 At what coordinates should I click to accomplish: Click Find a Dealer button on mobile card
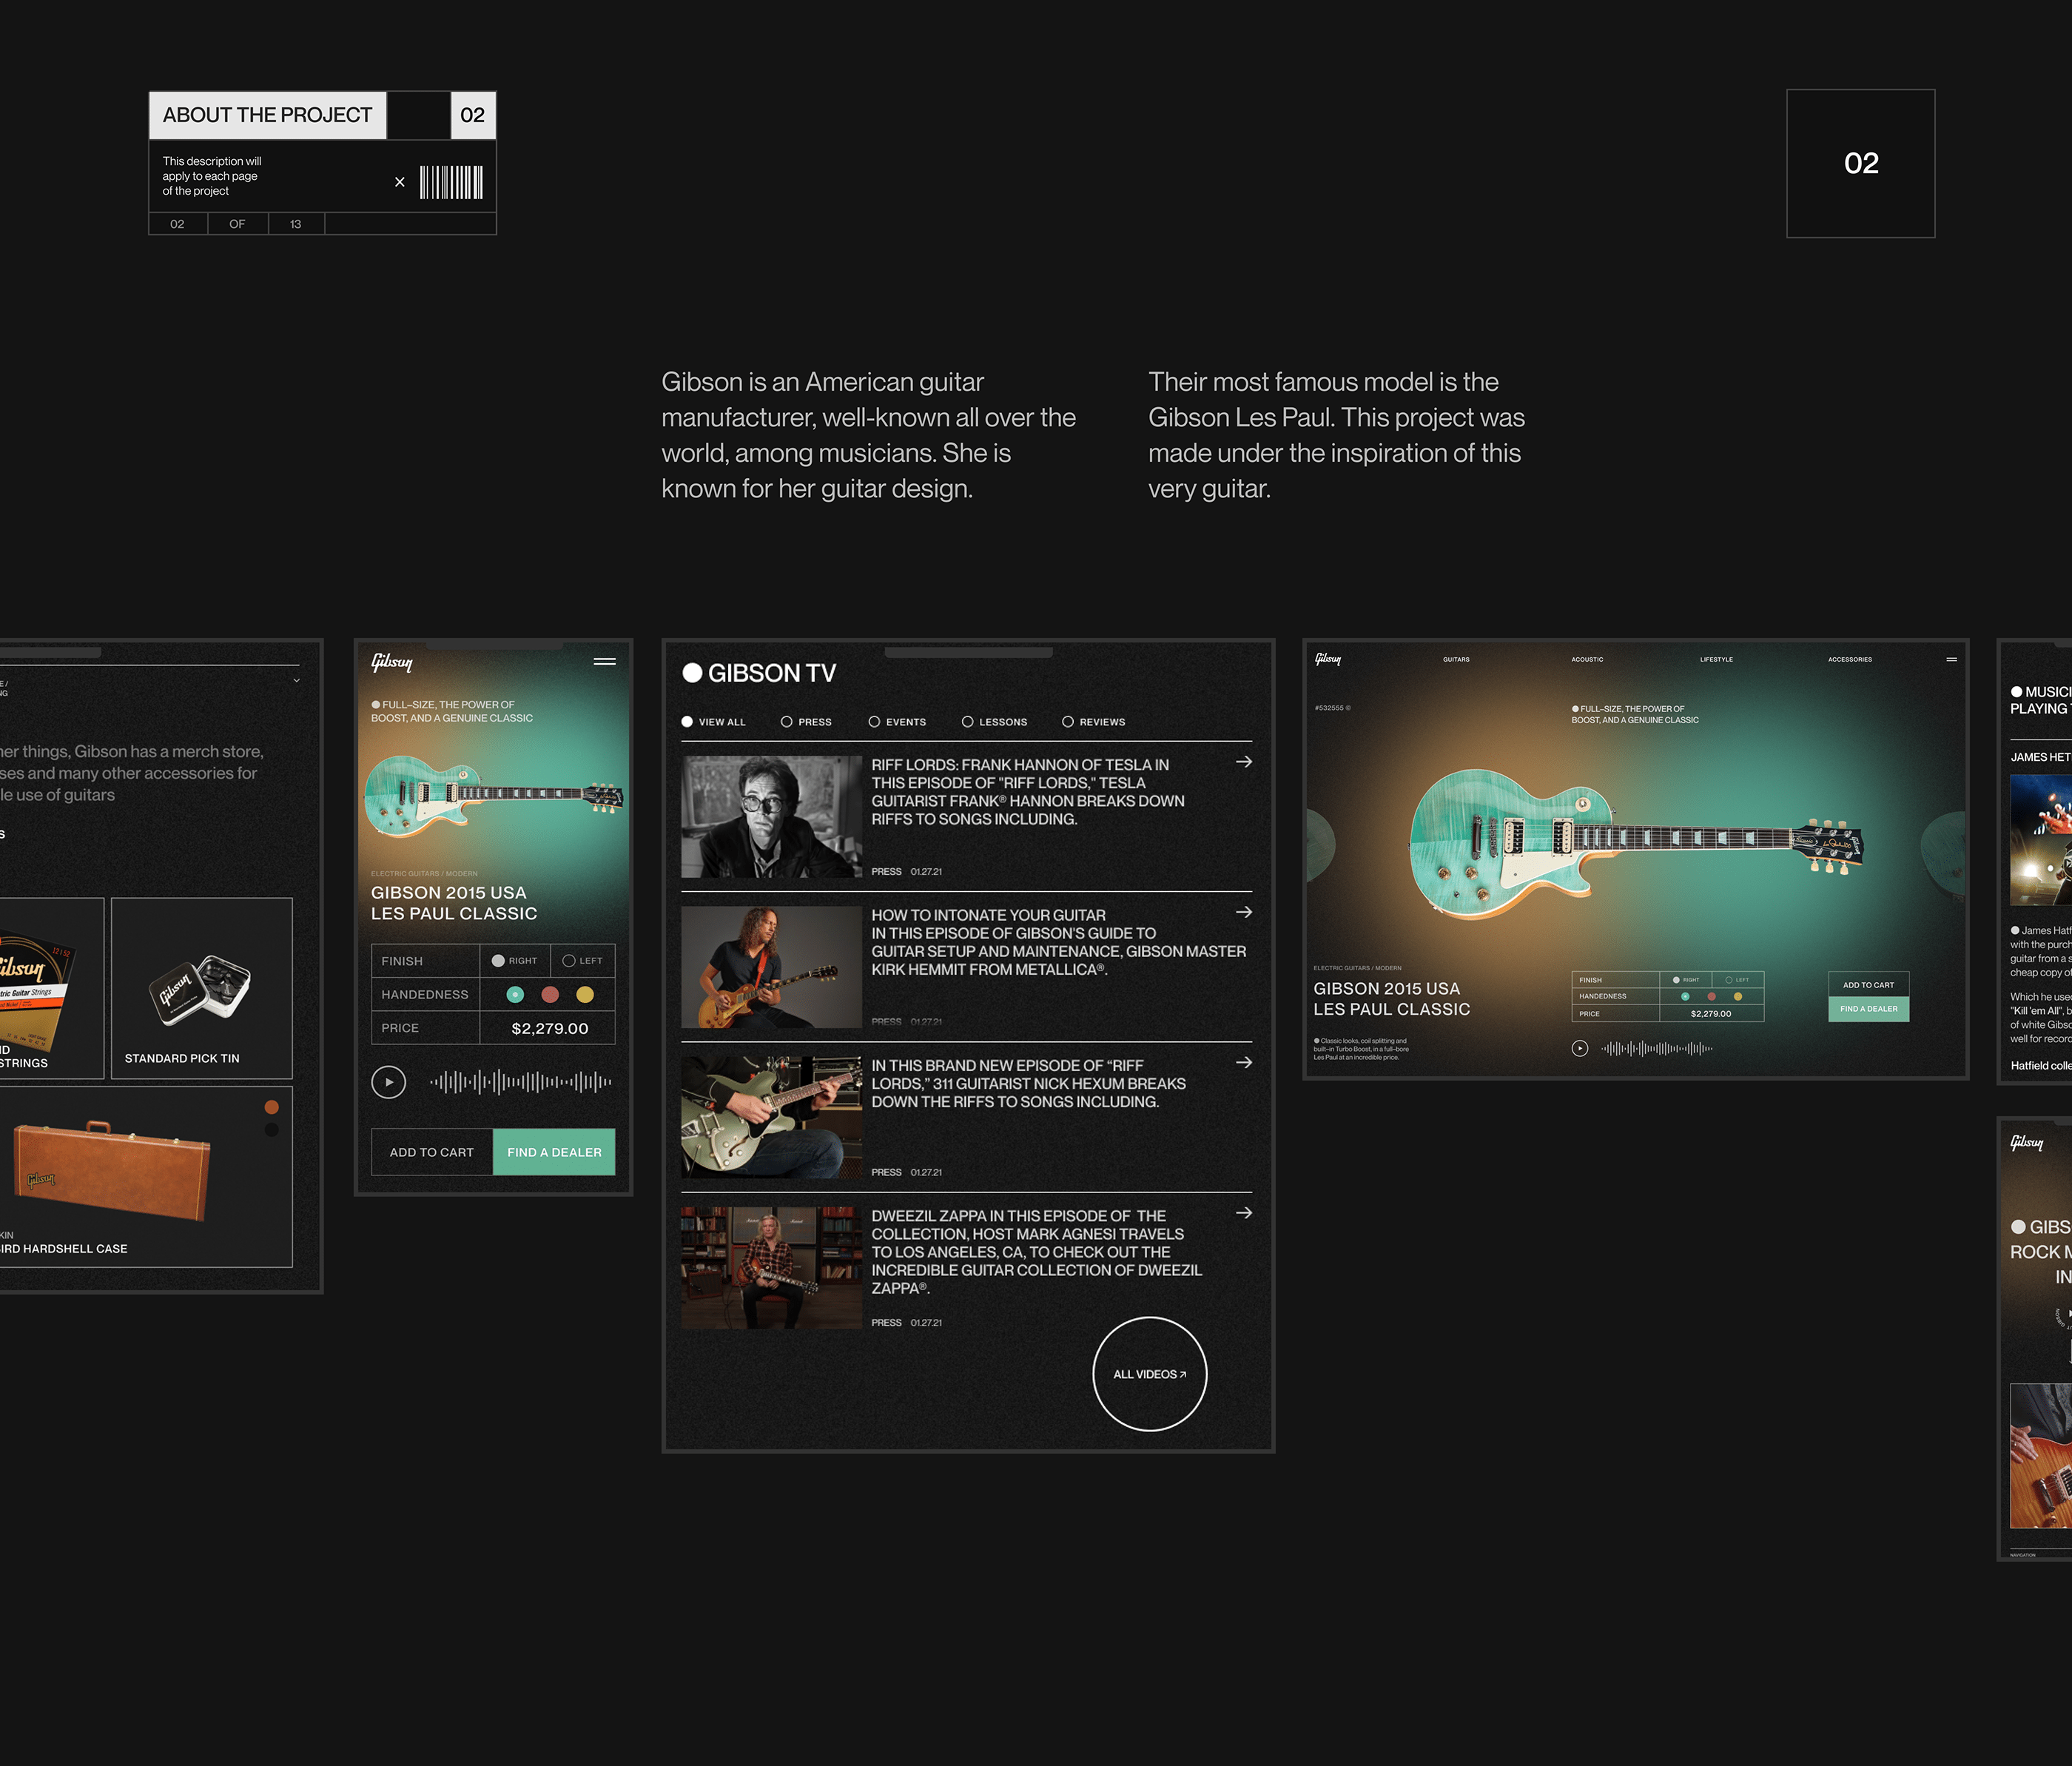[x=554, y=1152]
